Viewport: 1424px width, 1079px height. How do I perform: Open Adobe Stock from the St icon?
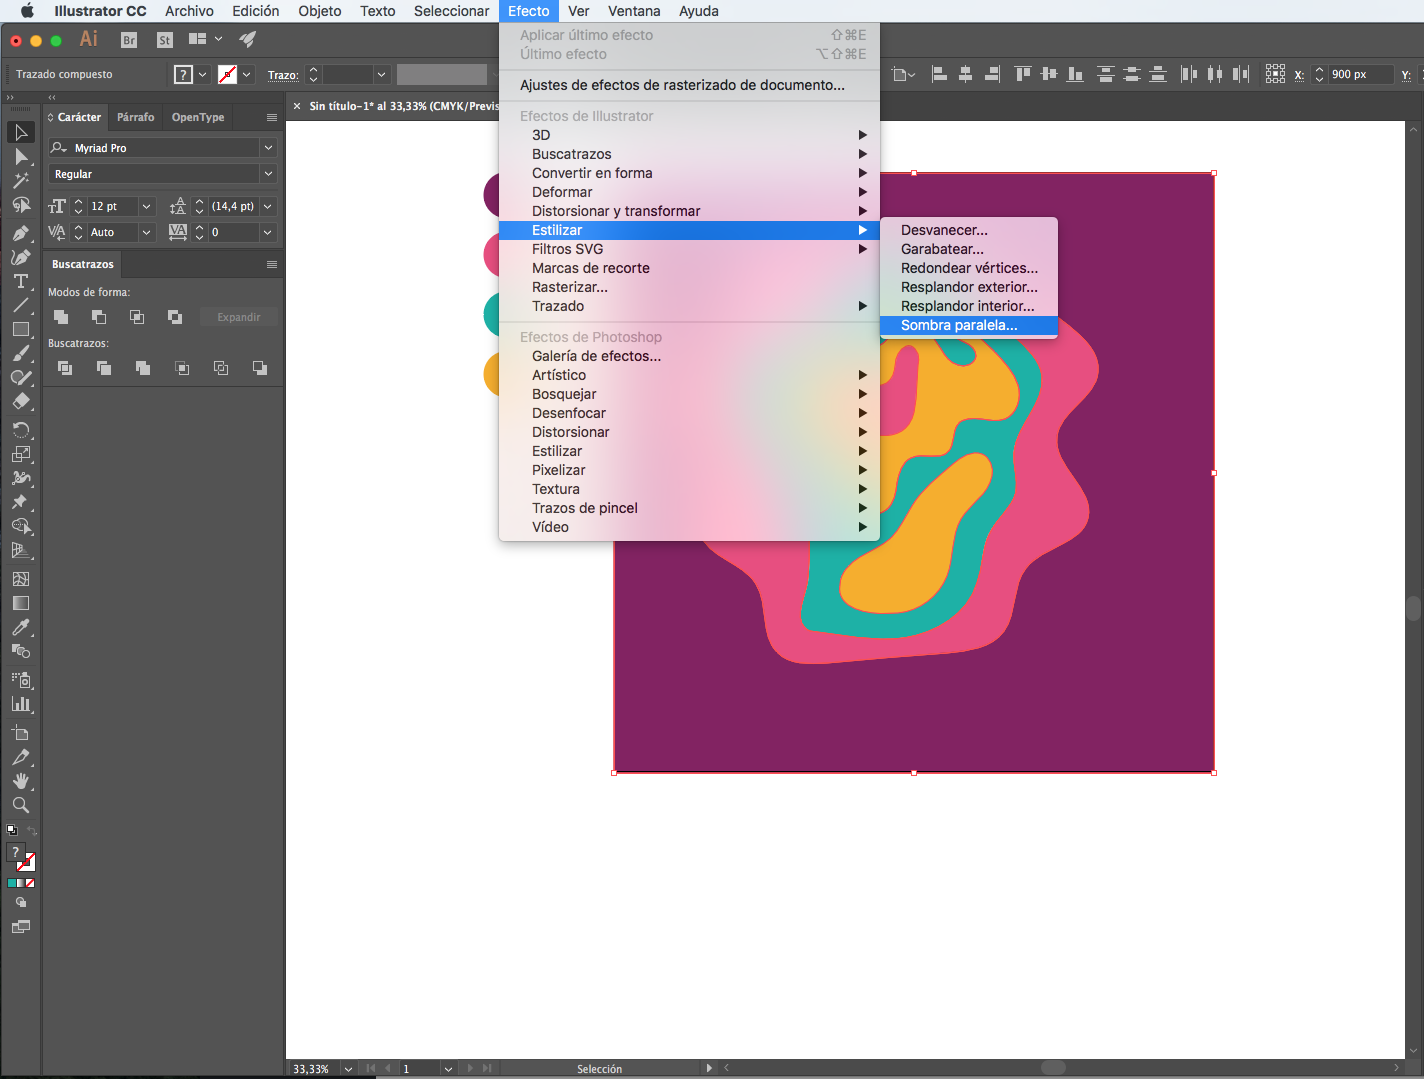[x=165, y=40]
